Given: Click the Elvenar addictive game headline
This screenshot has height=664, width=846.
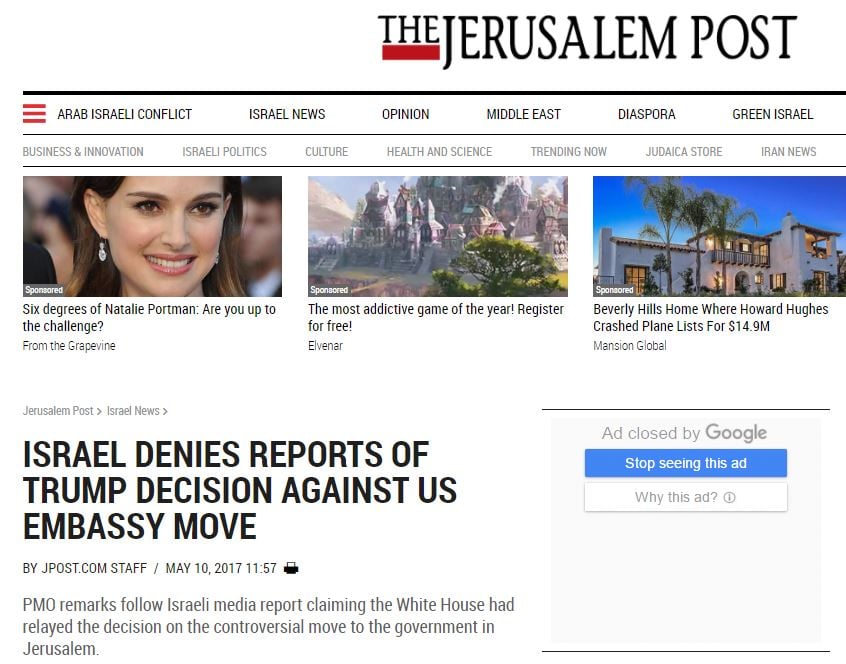Looking at the screenshot, I should pyautogui.click(x=436, y=318).
